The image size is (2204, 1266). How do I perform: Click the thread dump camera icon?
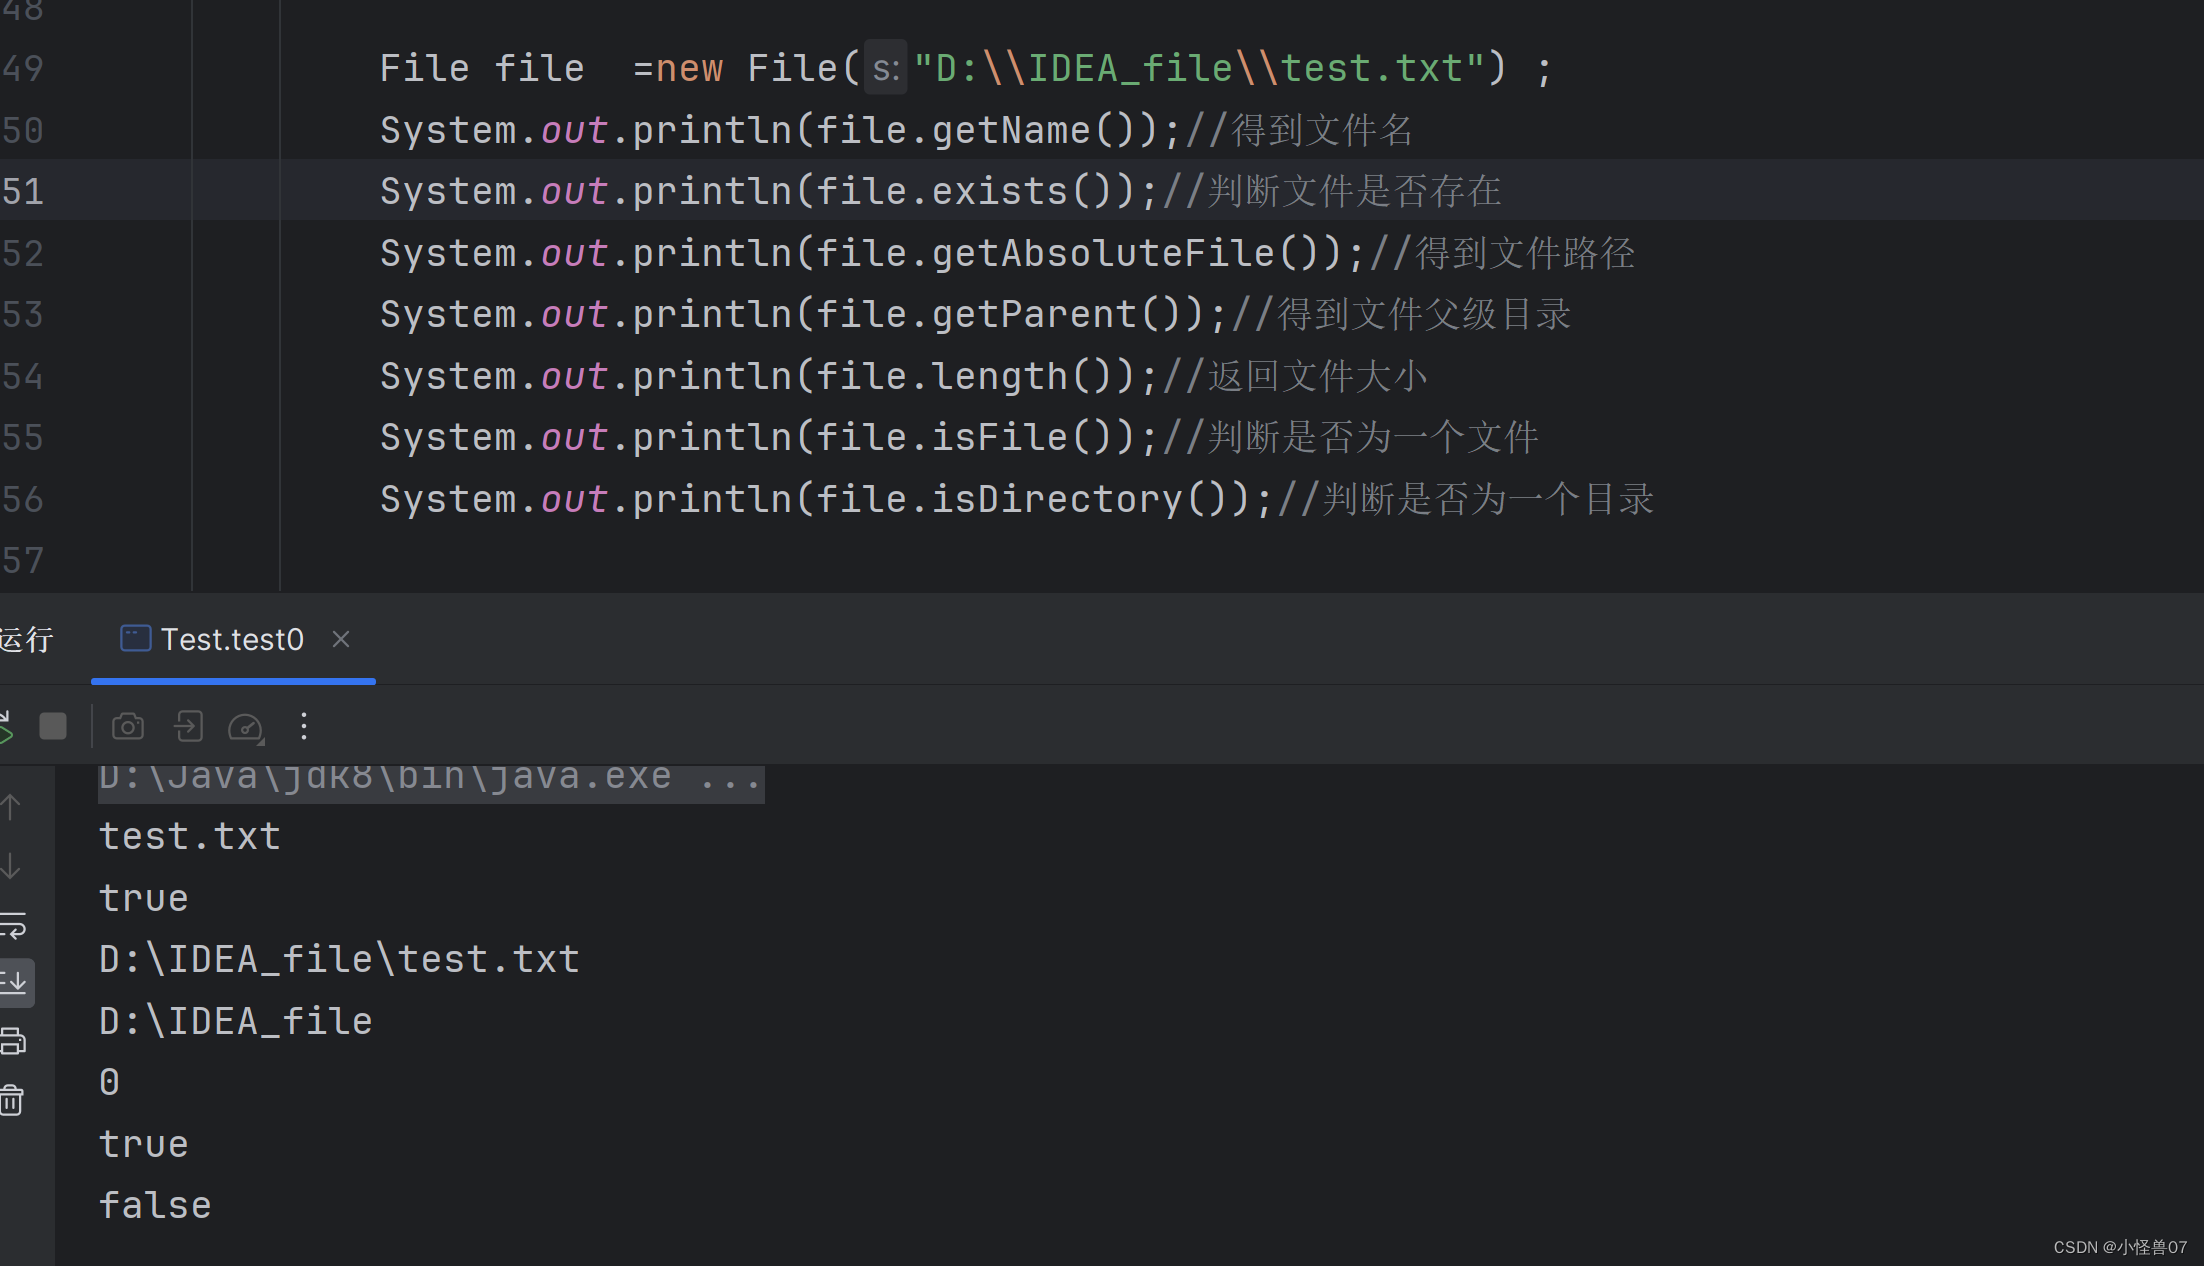click(128, 727)
